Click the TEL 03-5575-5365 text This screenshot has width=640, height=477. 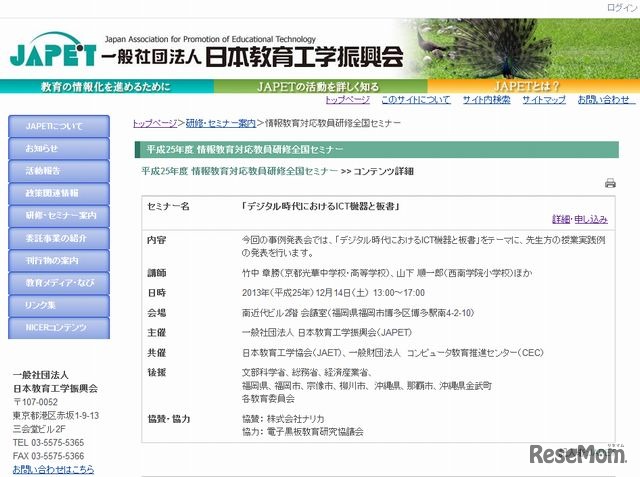point(48,442)
